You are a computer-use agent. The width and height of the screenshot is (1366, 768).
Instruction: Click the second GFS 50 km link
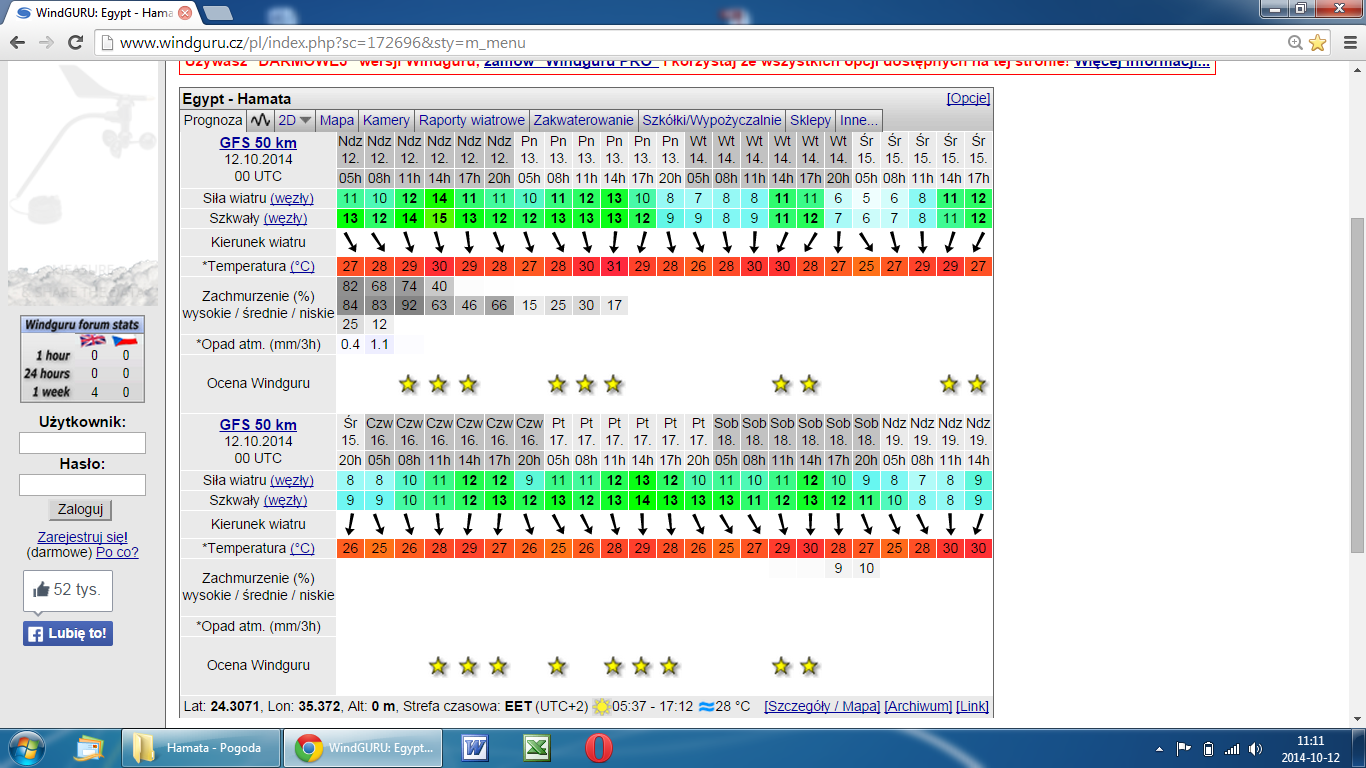pyautogui.click(x=258, y=425)
